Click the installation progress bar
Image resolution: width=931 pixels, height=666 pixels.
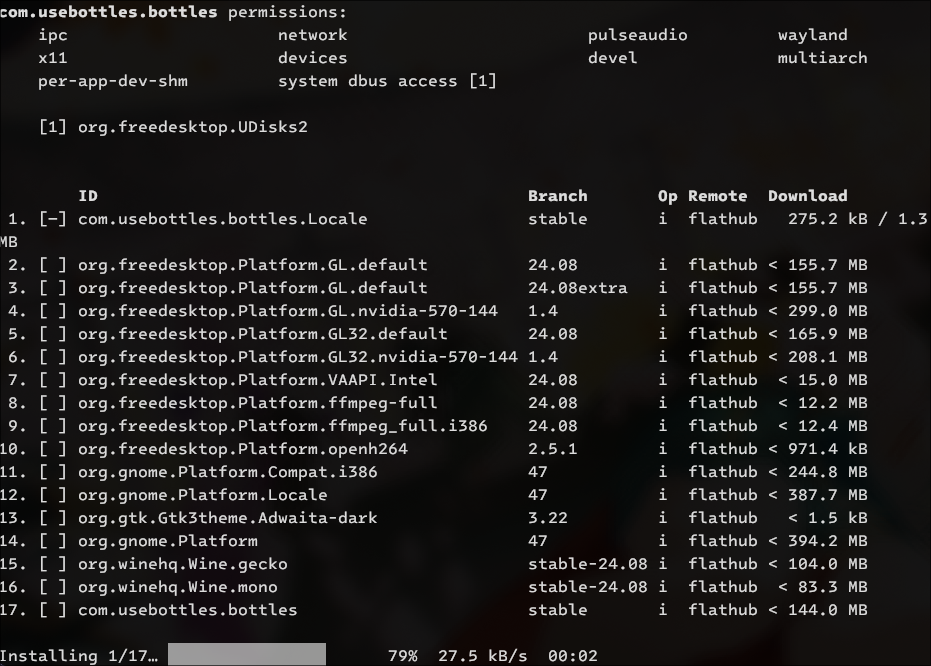246,656
